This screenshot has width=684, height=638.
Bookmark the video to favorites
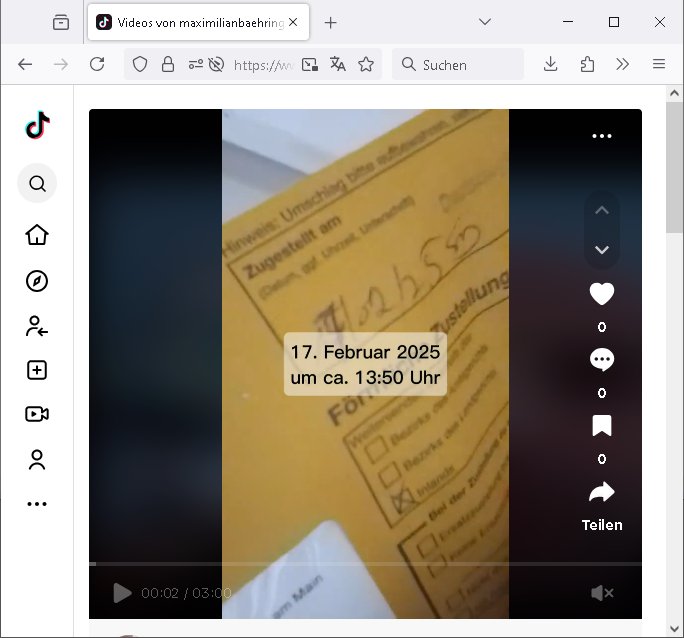point(601,426)
